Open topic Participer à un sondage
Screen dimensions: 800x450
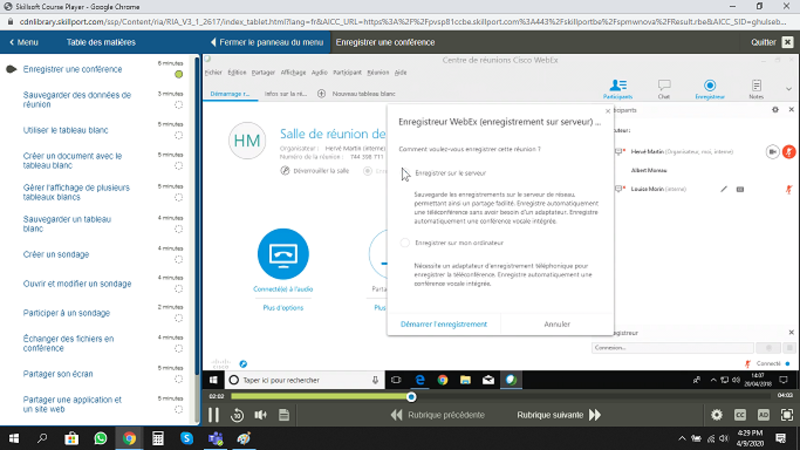pos(66,313)
